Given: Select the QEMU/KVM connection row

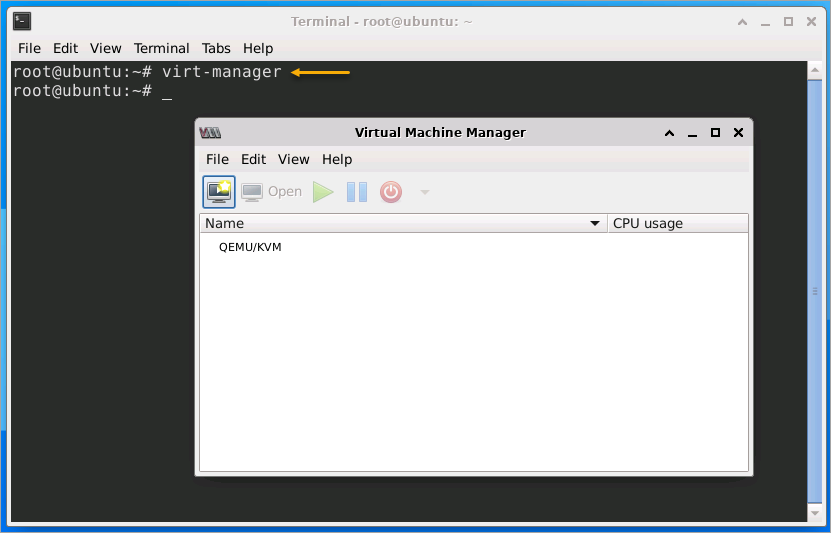Looking at the screenshot, I should click(474, 247).
